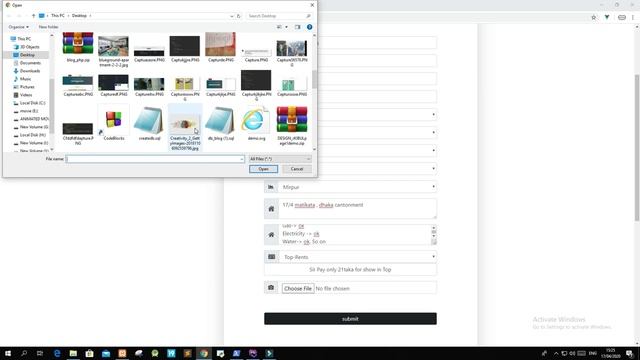Open Microsoft Store from taskbar

coord(89,353)
